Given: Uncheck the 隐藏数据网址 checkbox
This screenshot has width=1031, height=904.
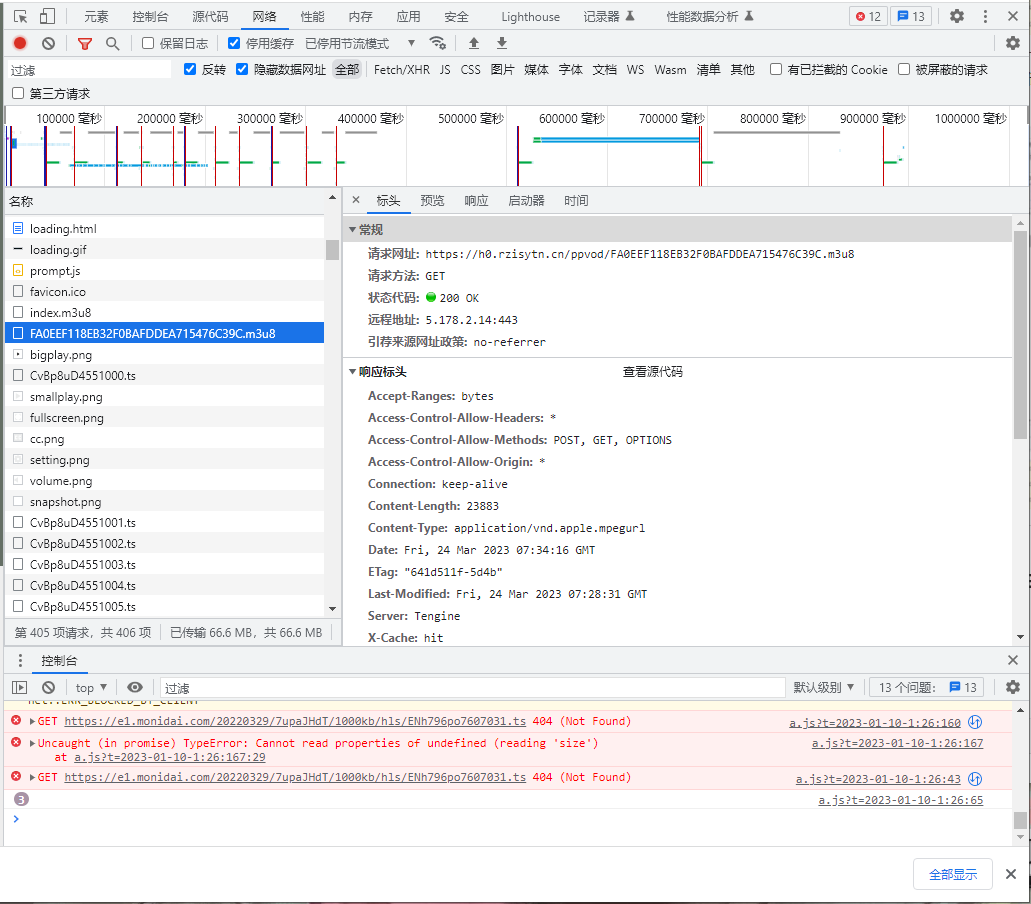Looking at the screenshot, I should click(x=242, y=70).
